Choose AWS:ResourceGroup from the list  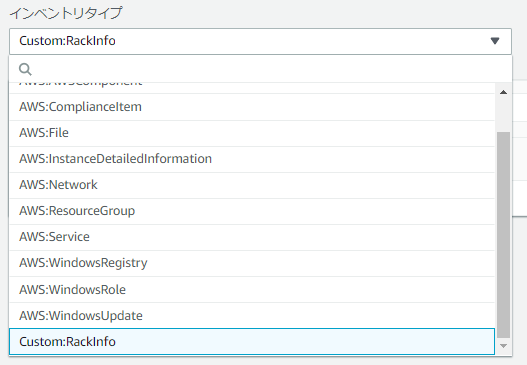pyautogui.click(x=252, y=211)
